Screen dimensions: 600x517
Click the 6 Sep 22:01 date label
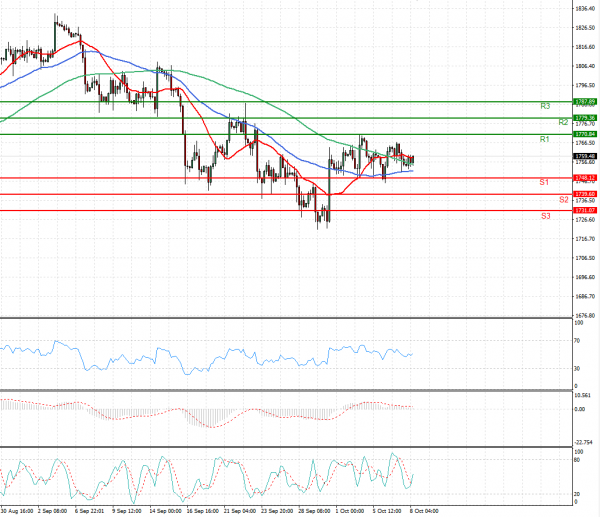point(90,511)
